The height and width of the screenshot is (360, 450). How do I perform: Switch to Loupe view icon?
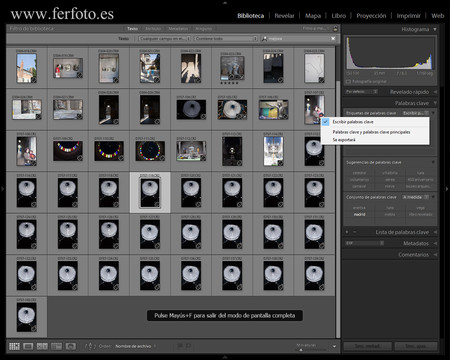(x=28, y=346)
